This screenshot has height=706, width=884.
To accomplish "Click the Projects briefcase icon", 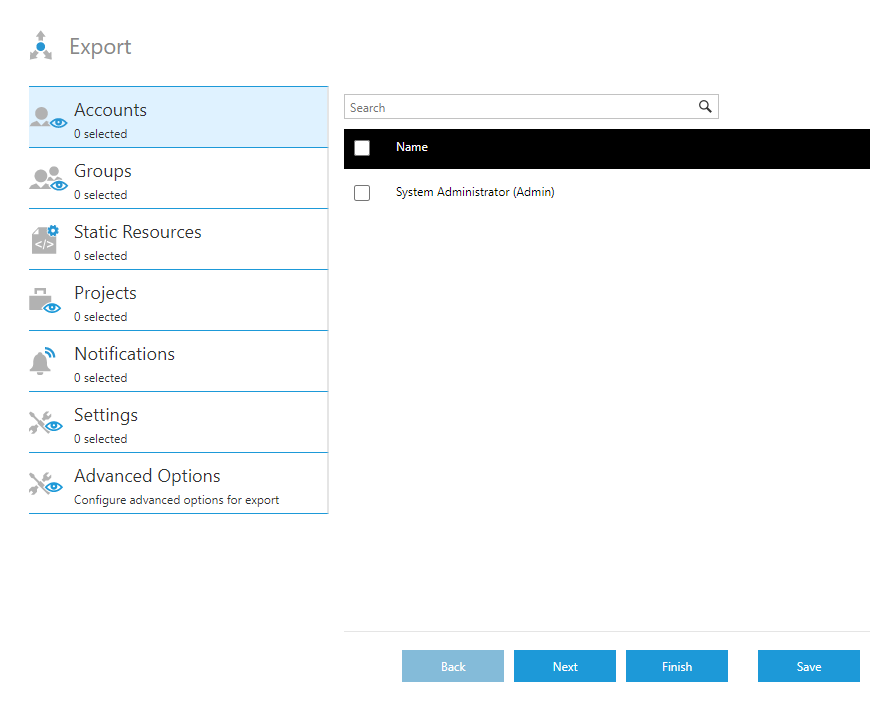I will click(x=45, y=301).
